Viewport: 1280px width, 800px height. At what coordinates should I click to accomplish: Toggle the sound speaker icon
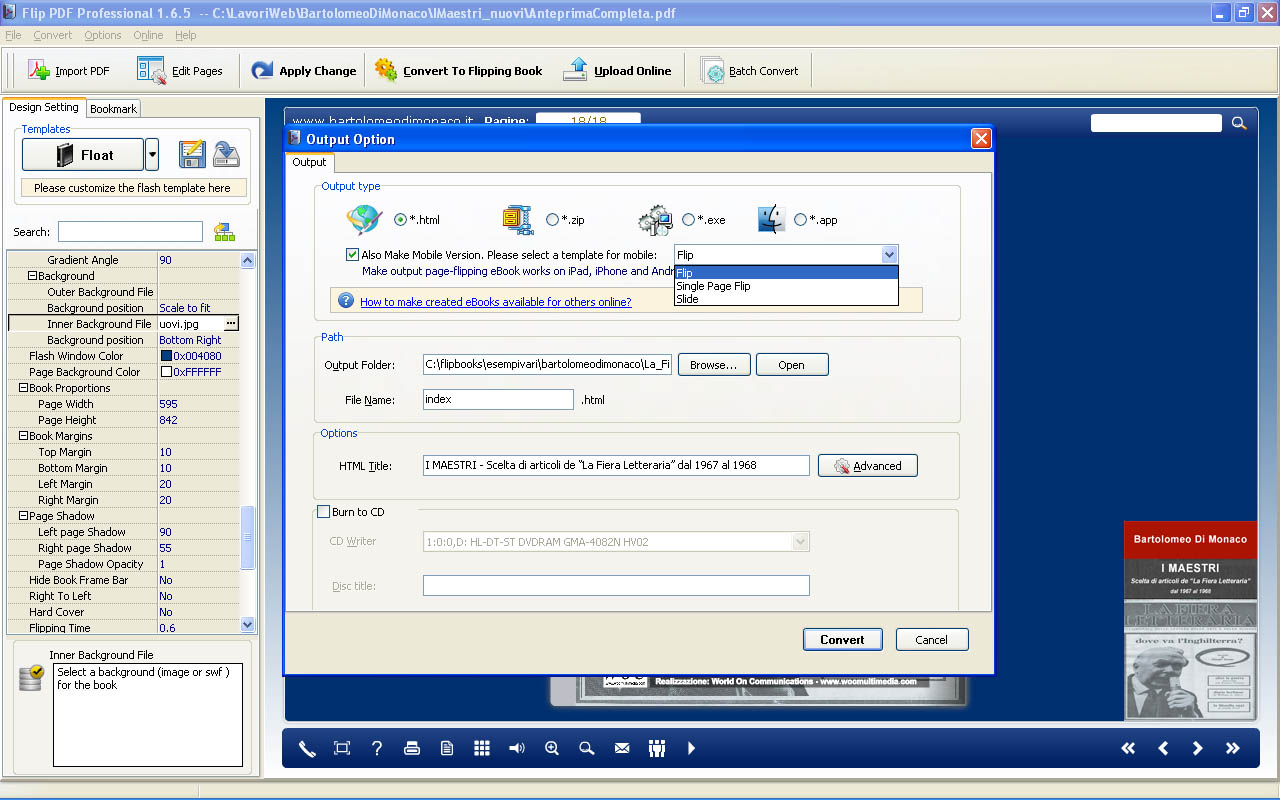point(517,748)
